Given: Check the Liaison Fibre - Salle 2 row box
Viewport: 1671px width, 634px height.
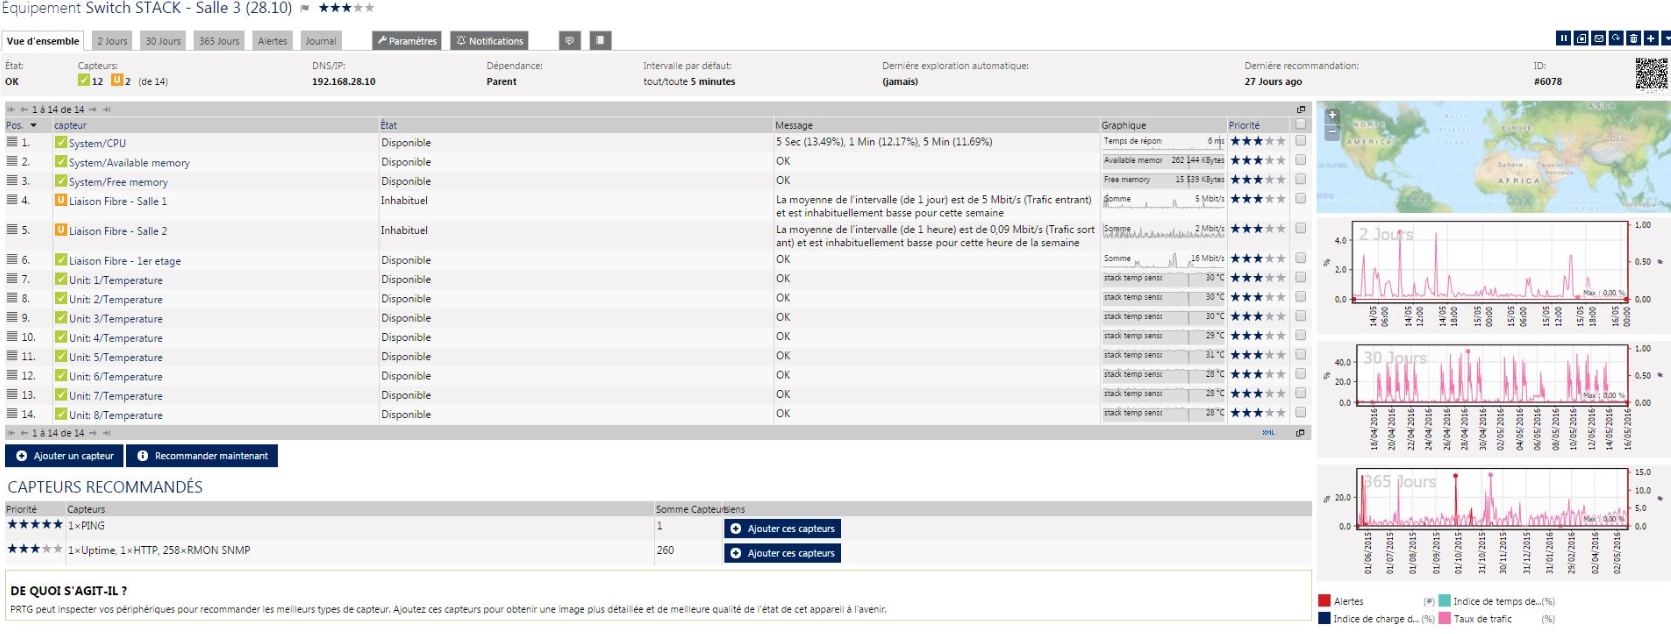Looking at the screenshot, I should 1300,228.
